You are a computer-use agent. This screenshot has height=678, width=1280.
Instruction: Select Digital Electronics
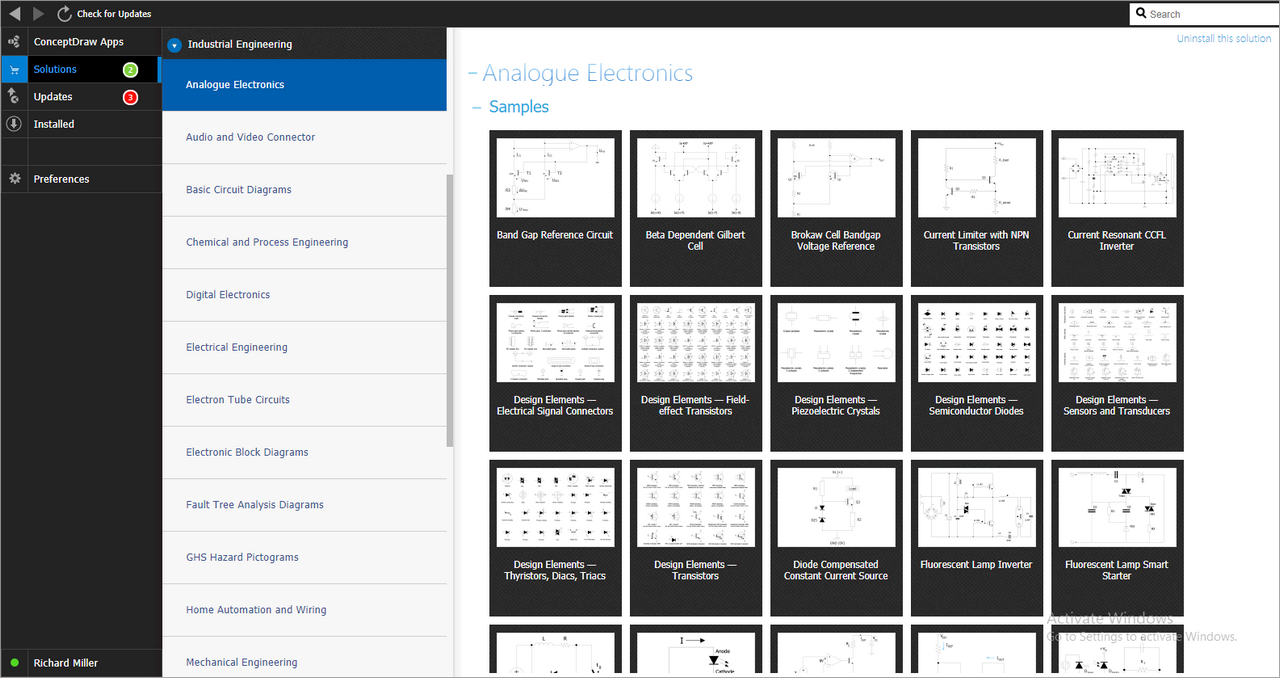pyautogui.click(x=304, y=295)
